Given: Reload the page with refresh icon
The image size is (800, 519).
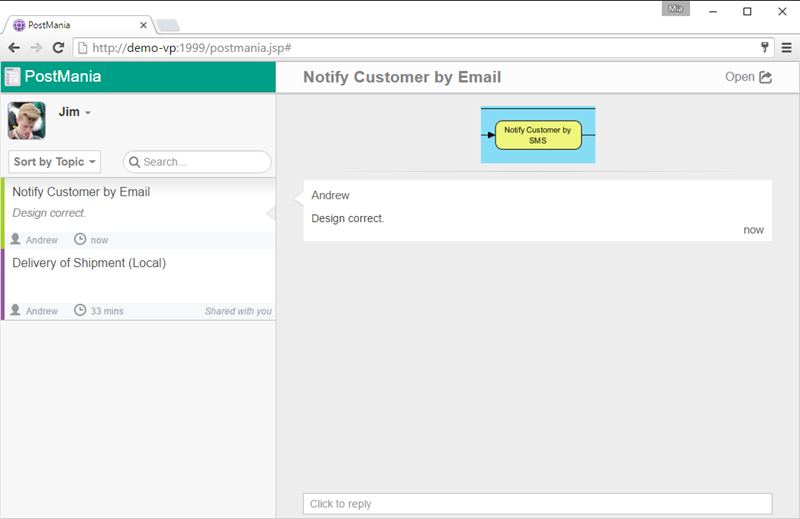Looking at the screenshot, I should tap(58, 47).
